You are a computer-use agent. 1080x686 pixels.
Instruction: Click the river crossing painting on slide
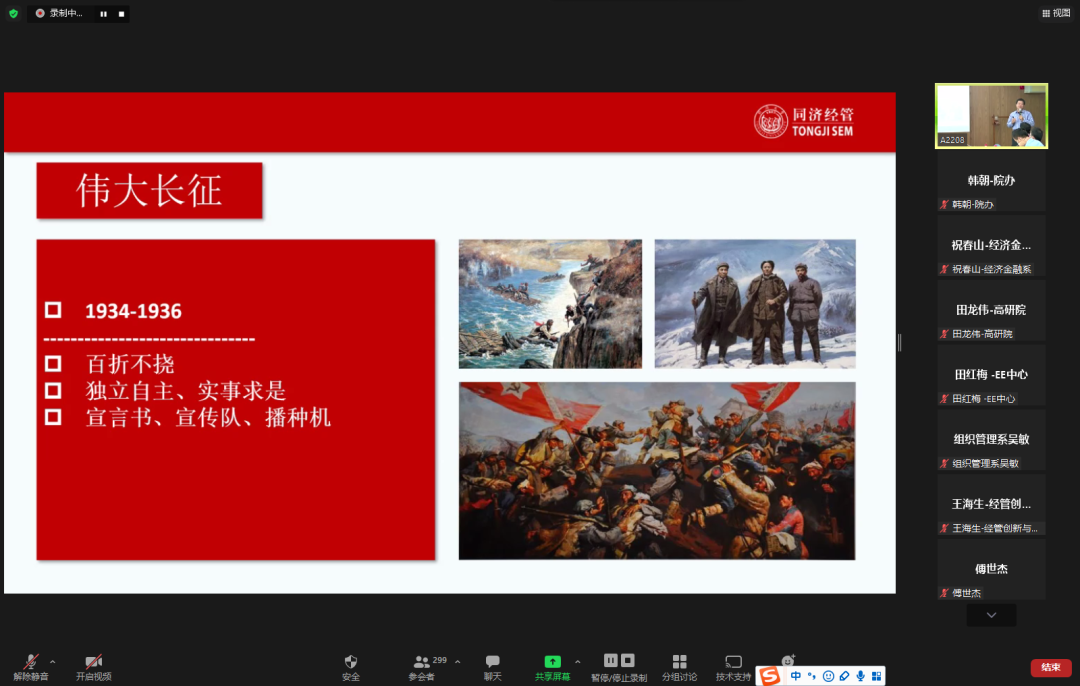click(550, 304)
